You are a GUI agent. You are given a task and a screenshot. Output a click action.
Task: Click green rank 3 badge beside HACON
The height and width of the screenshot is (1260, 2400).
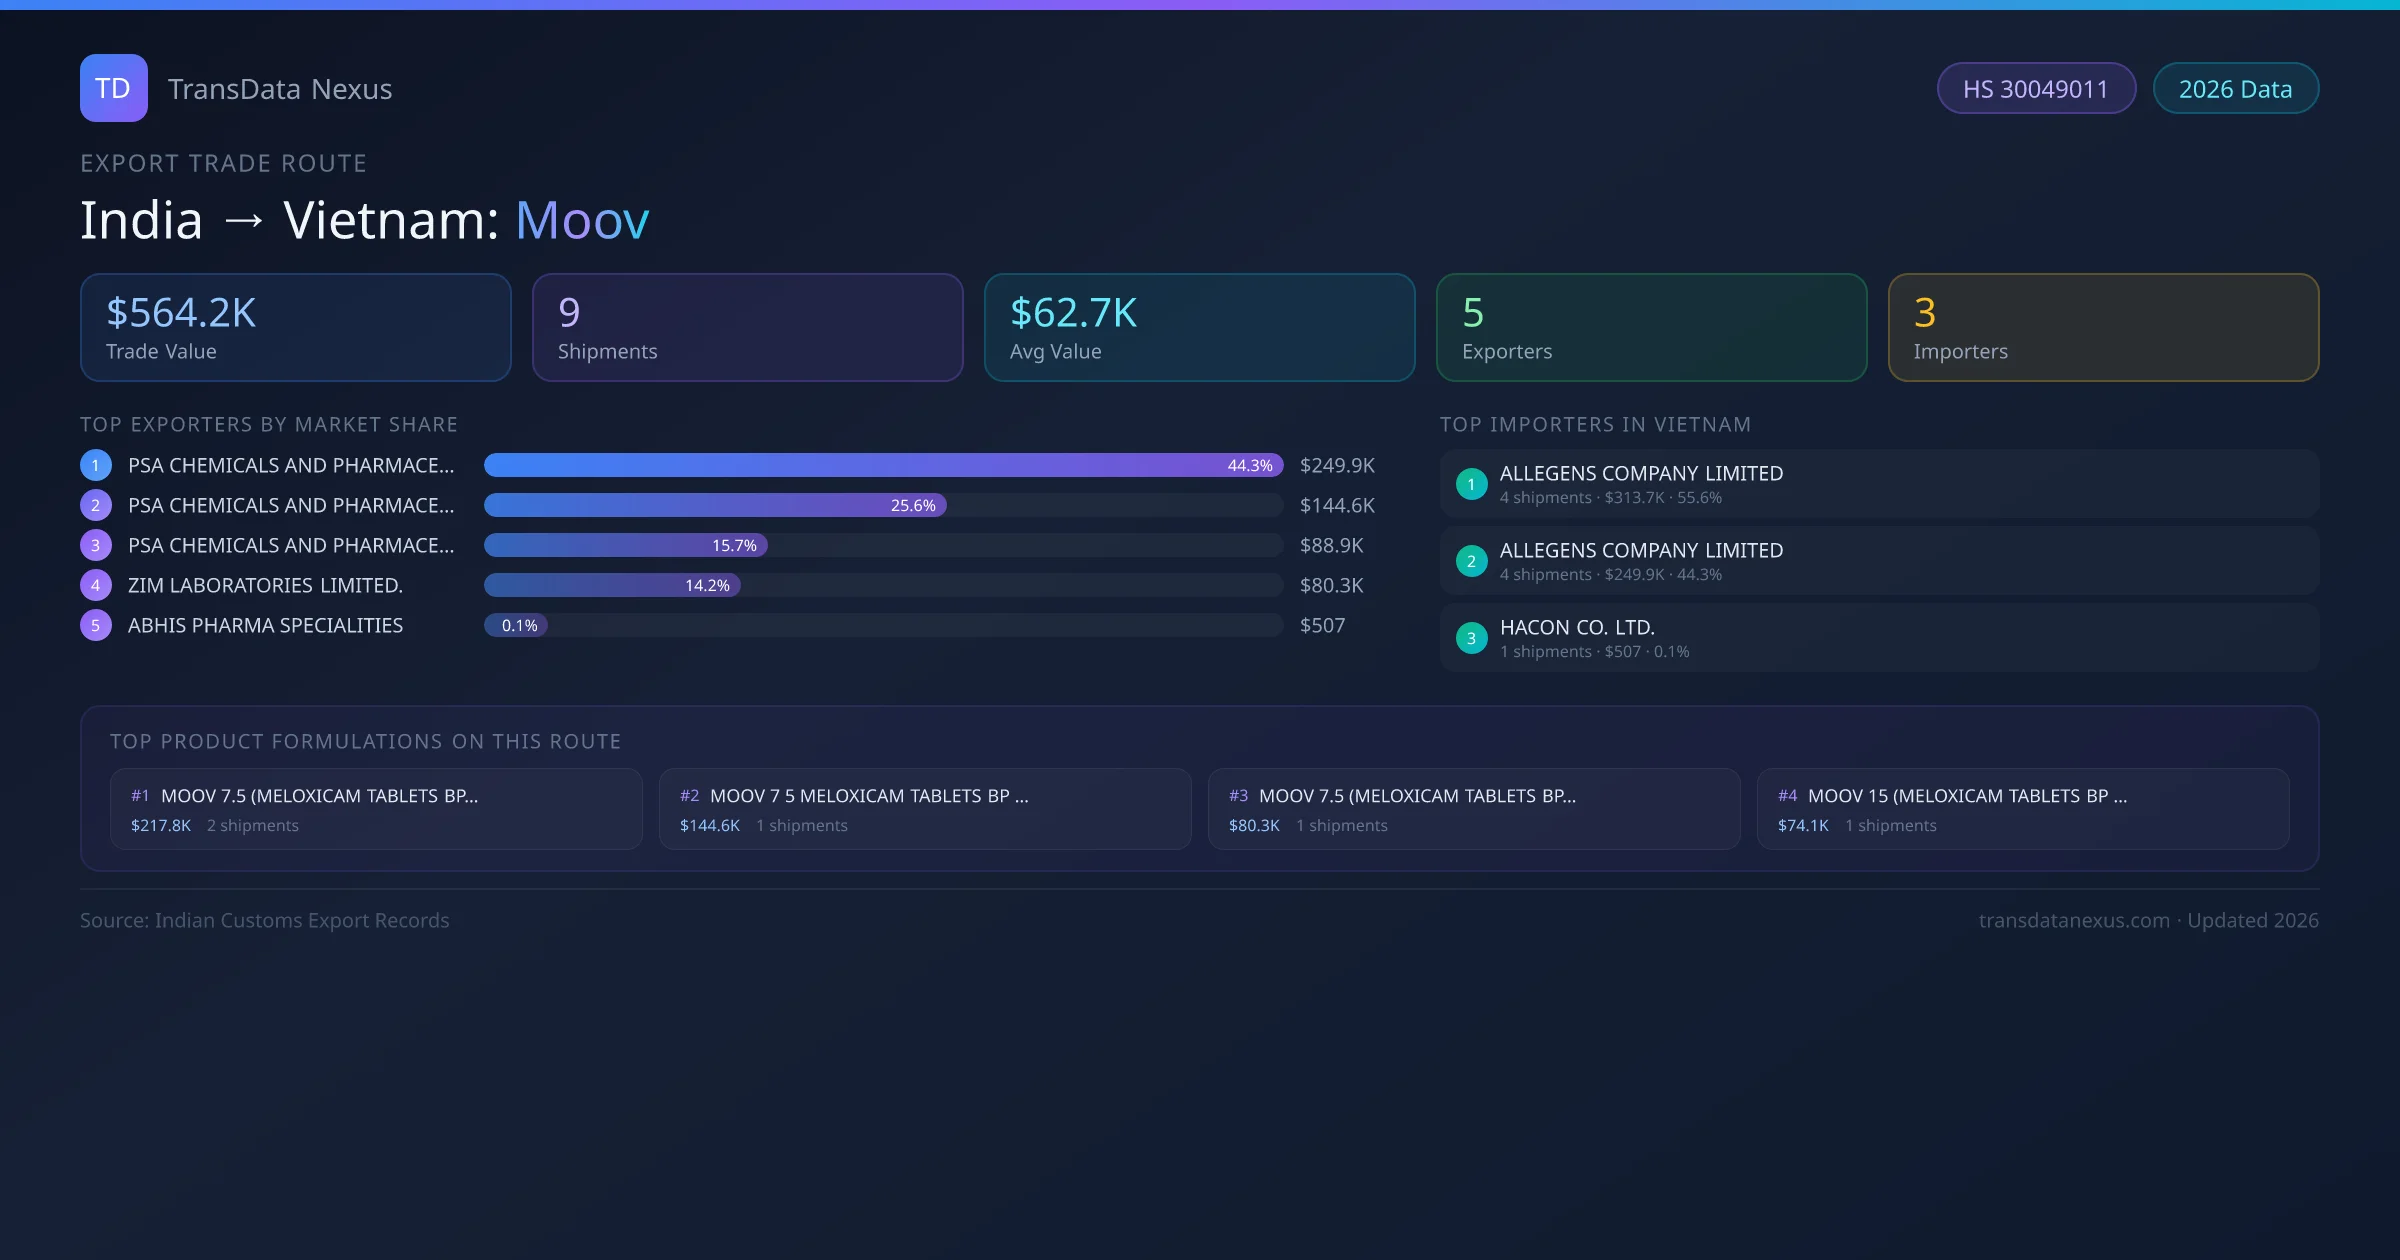point(1471,638)
